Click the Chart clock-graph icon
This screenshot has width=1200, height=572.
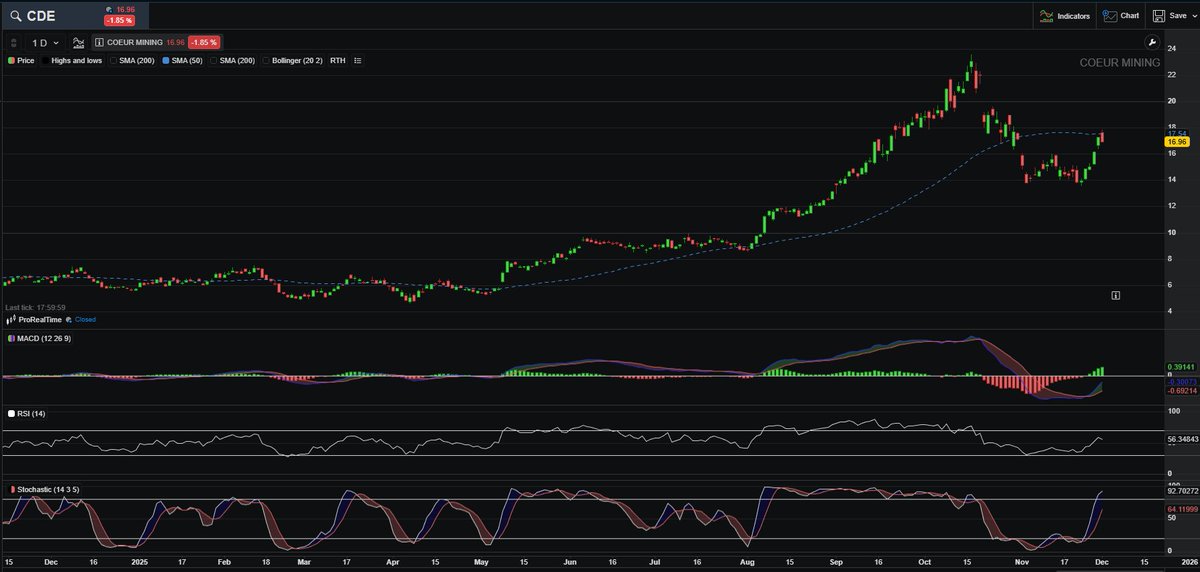coord(1110,16)
